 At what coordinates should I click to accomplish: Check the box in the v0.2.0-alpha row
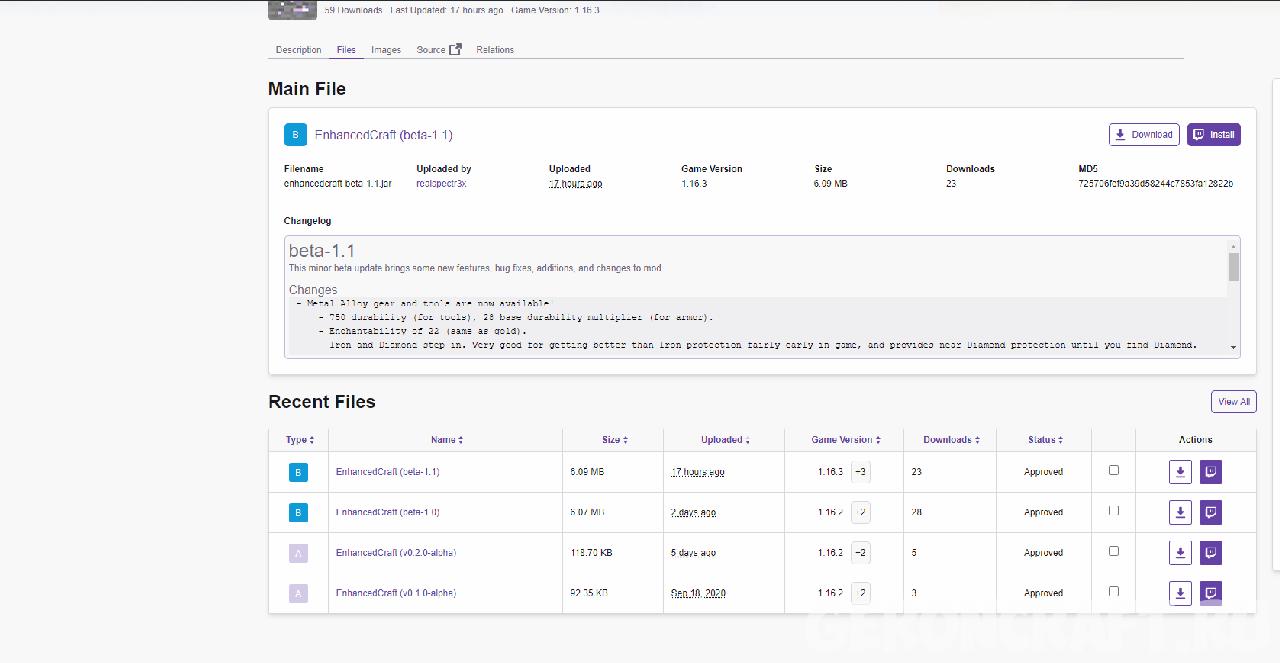tap(1114, 551)
